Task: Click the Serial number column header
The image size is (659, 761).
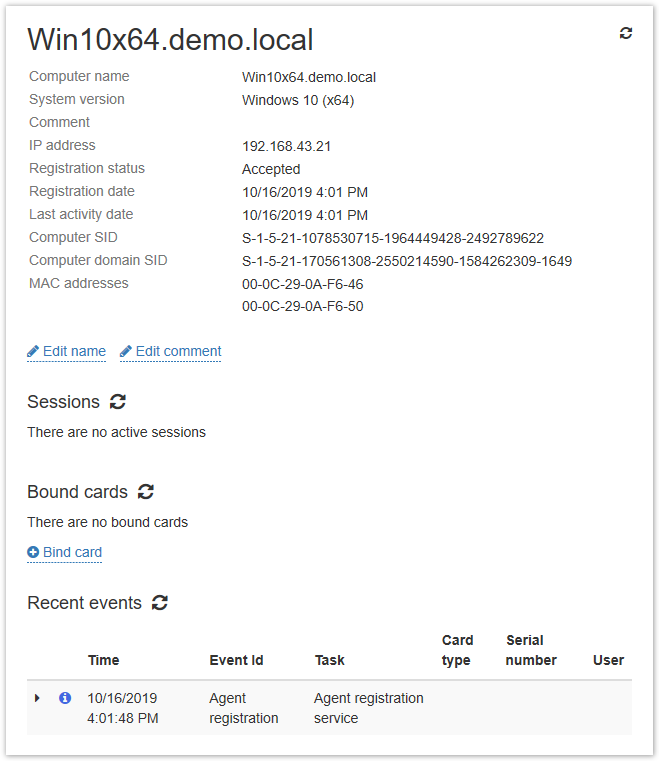Action: click(531, 650)
